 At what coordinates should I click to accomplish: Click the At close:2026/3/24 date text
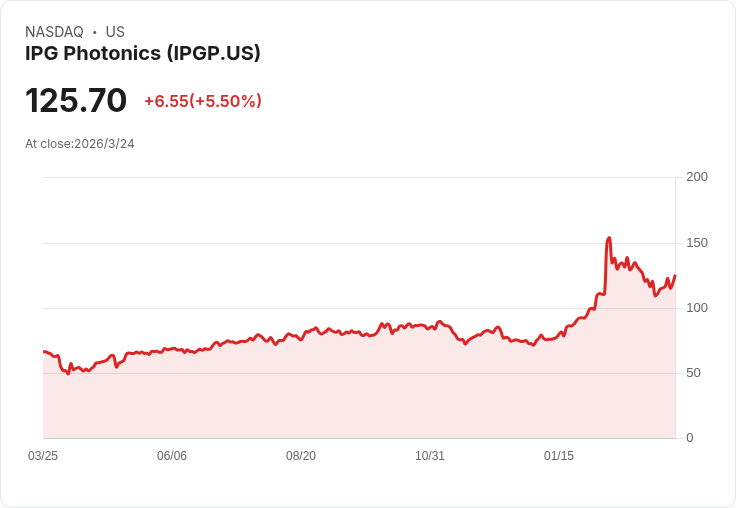point(80,144)
